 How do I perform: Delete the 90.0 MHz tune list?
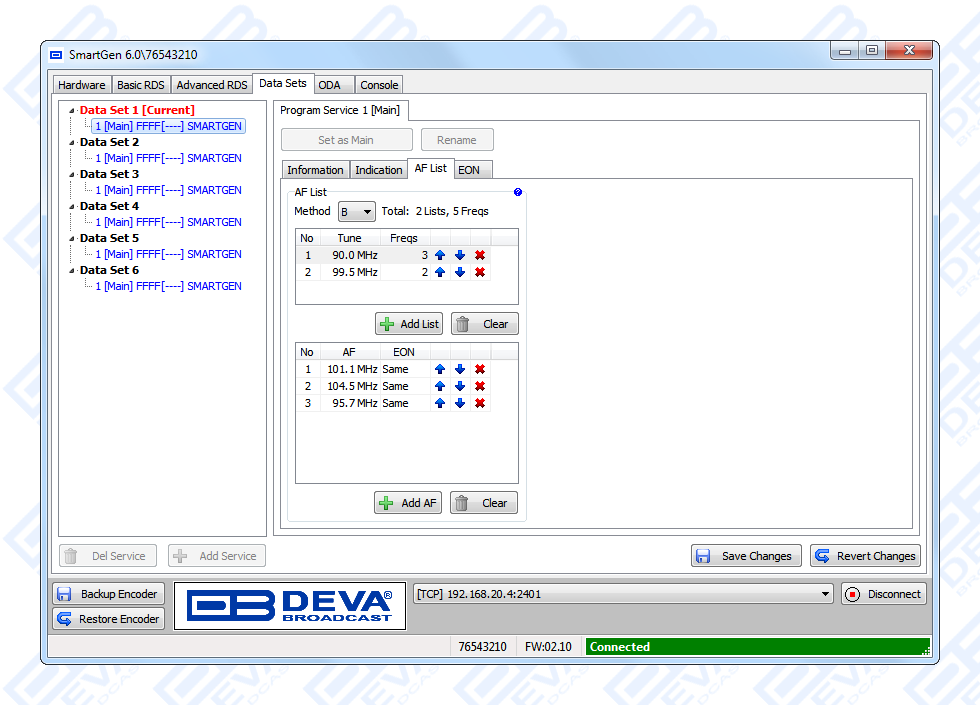pyautogui.click(x=480, y=255)
